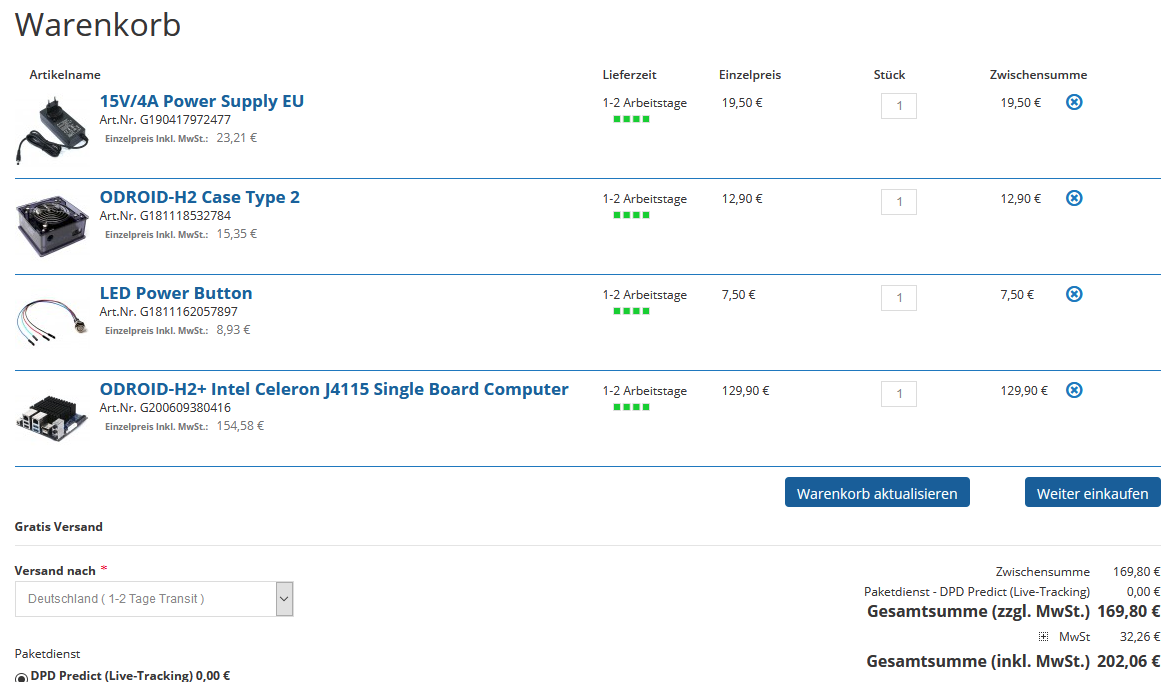Screen dimensions: 1174x682
Task: Click the Gratis Versand label
Action: (x=58, y=526)
